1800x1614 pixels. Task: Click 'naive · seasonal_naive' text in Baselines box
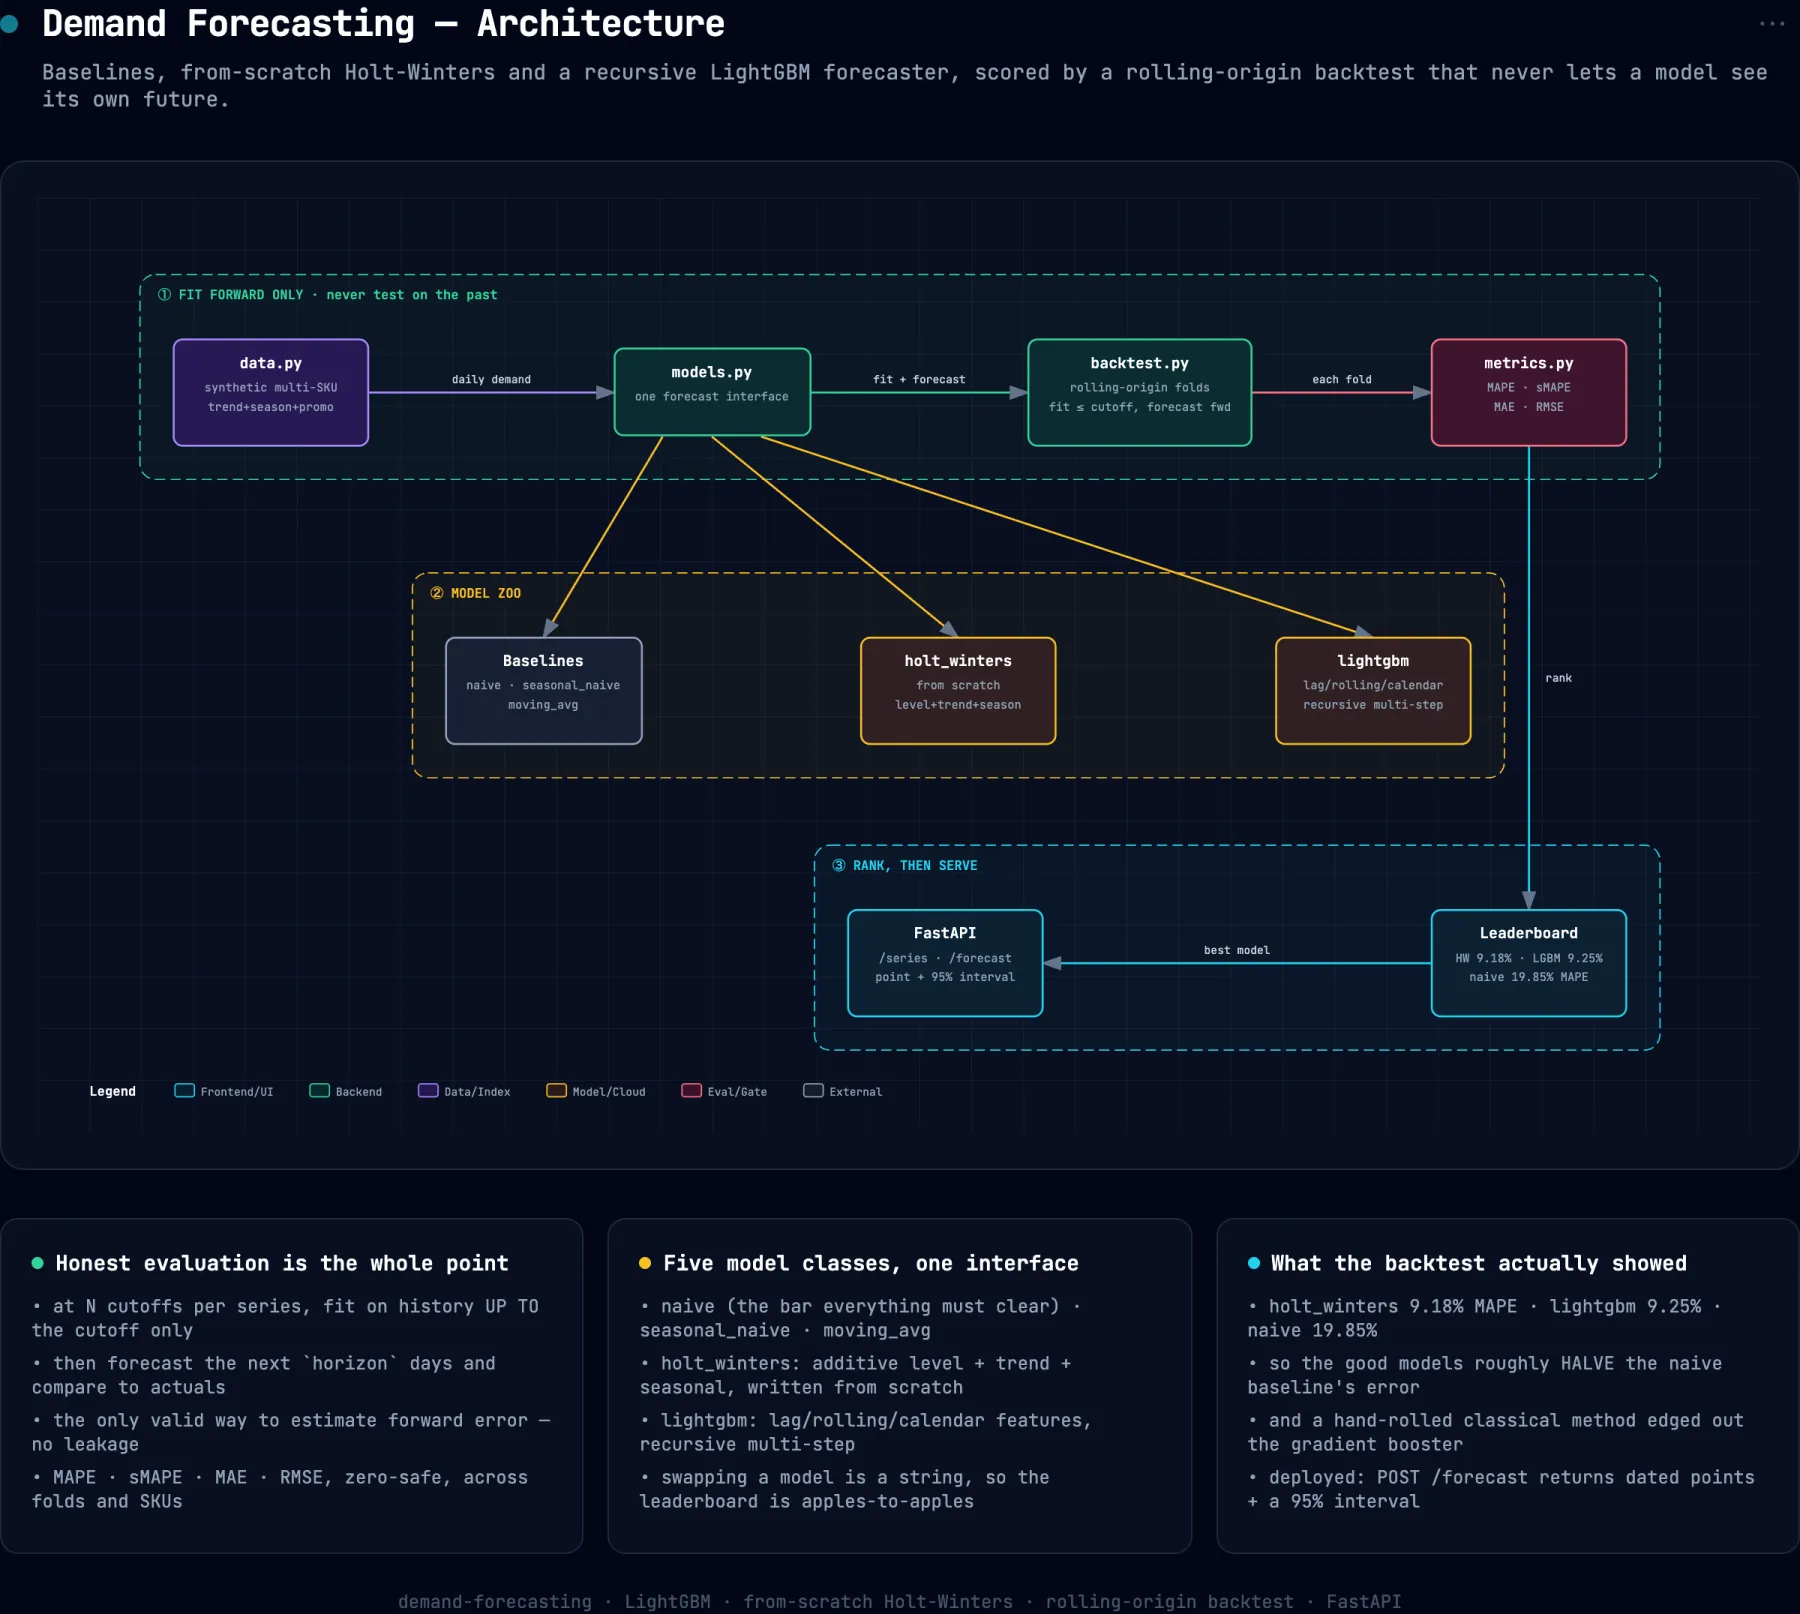coord(543,685)
